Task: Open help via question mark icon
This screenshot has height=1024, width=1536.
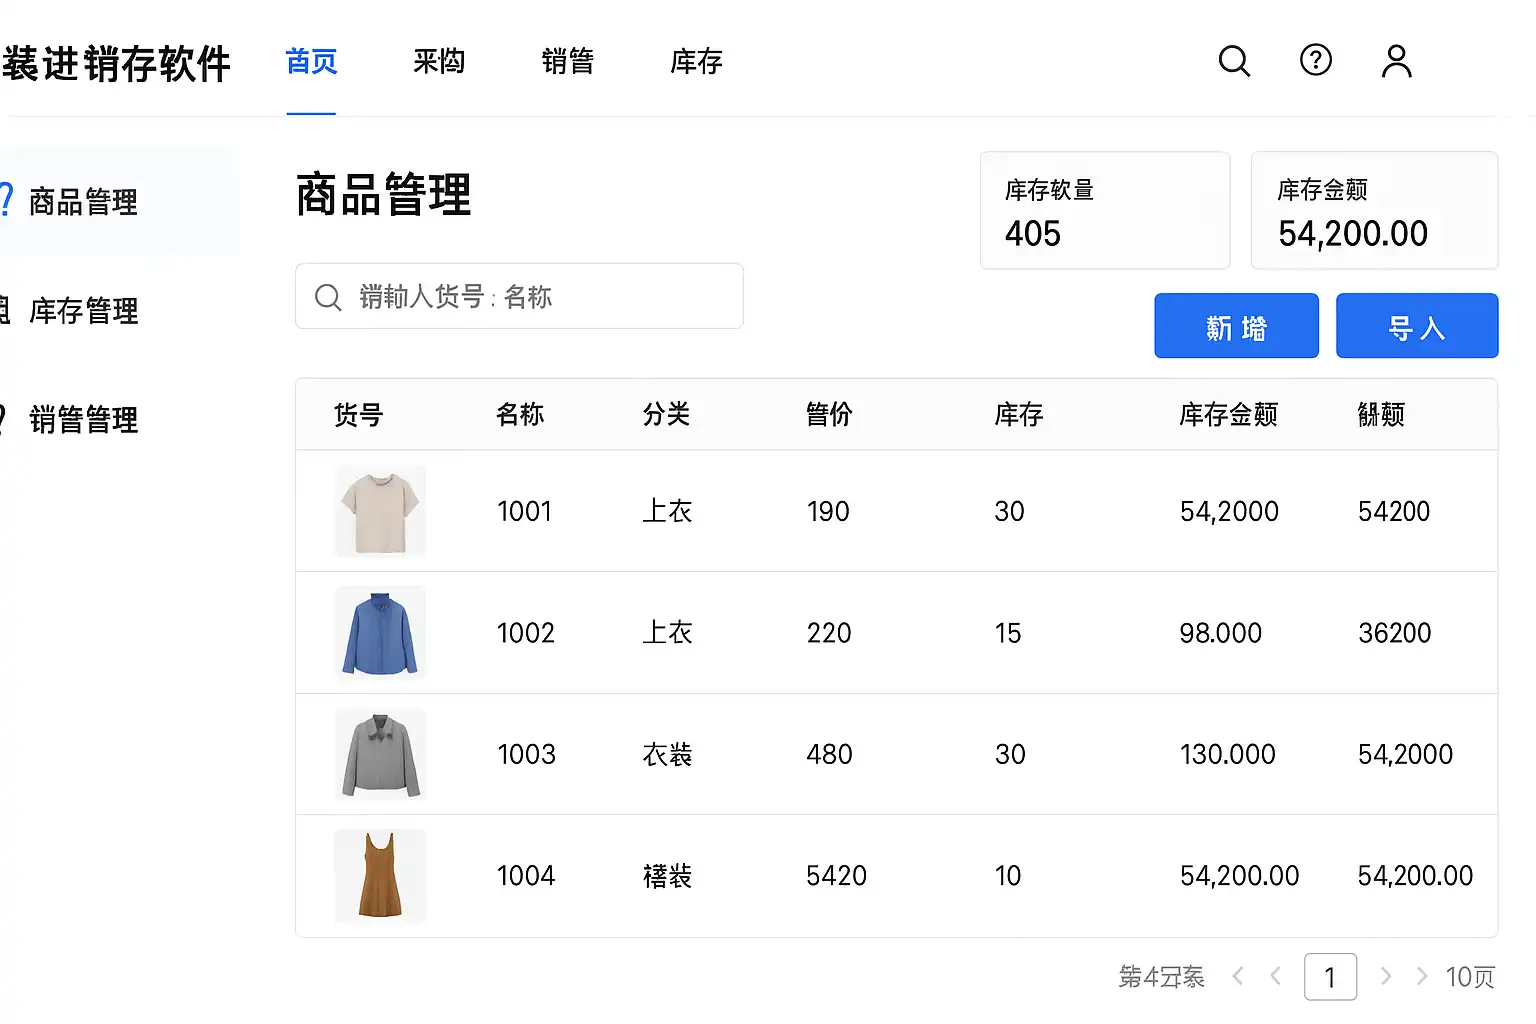Action: (1315, 60)
